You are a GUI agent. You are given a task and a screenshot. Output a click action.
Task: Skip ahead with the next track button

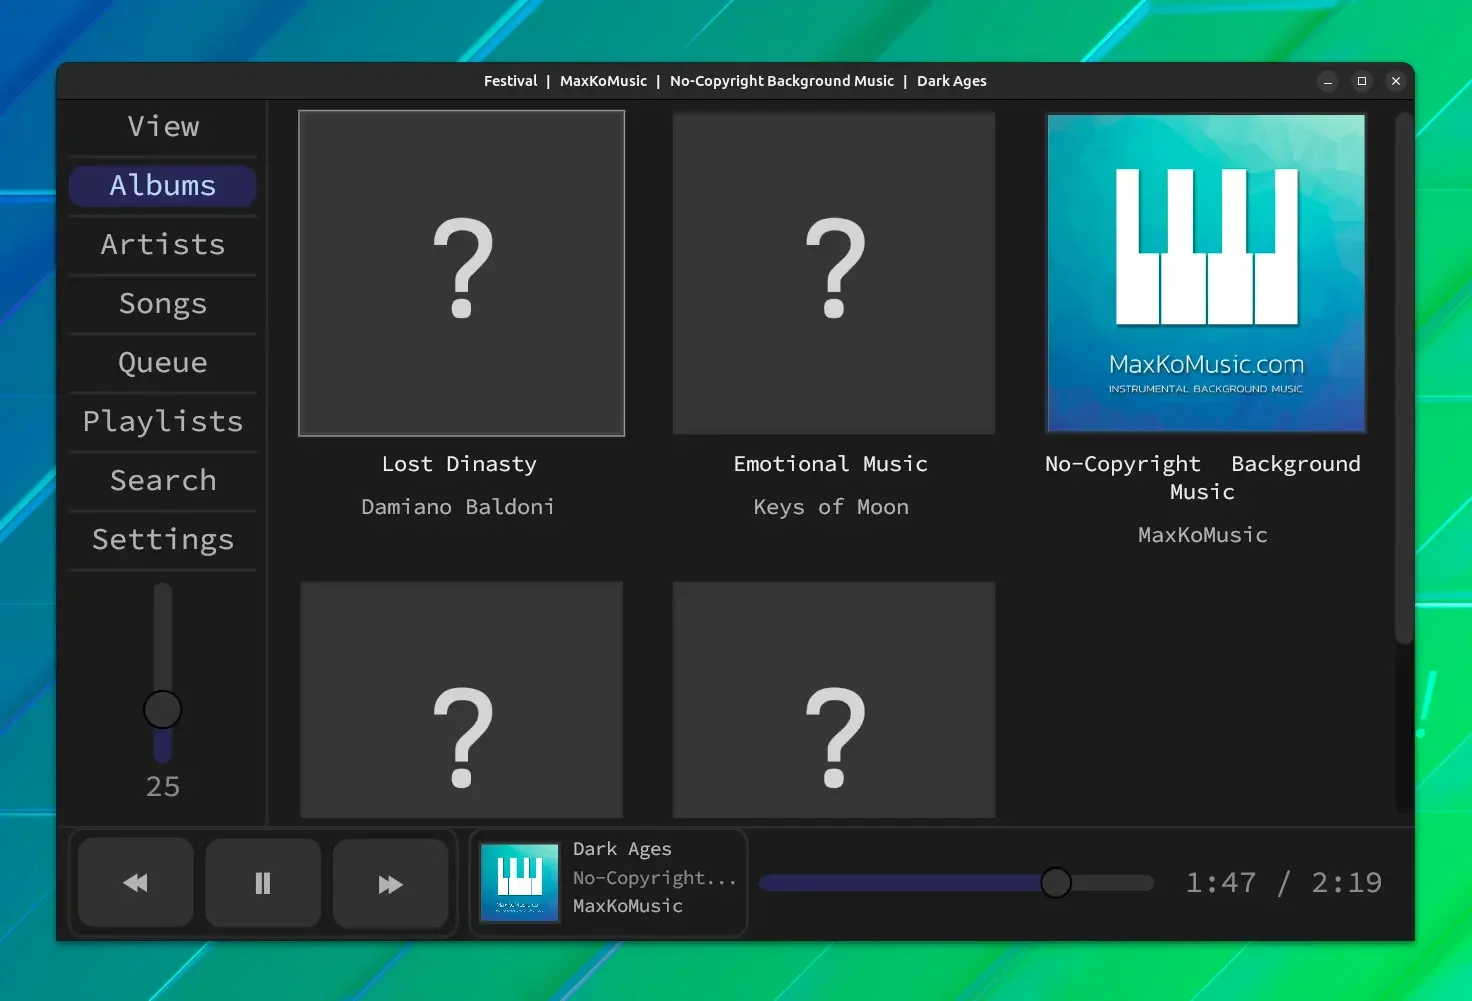coord(390,883)
